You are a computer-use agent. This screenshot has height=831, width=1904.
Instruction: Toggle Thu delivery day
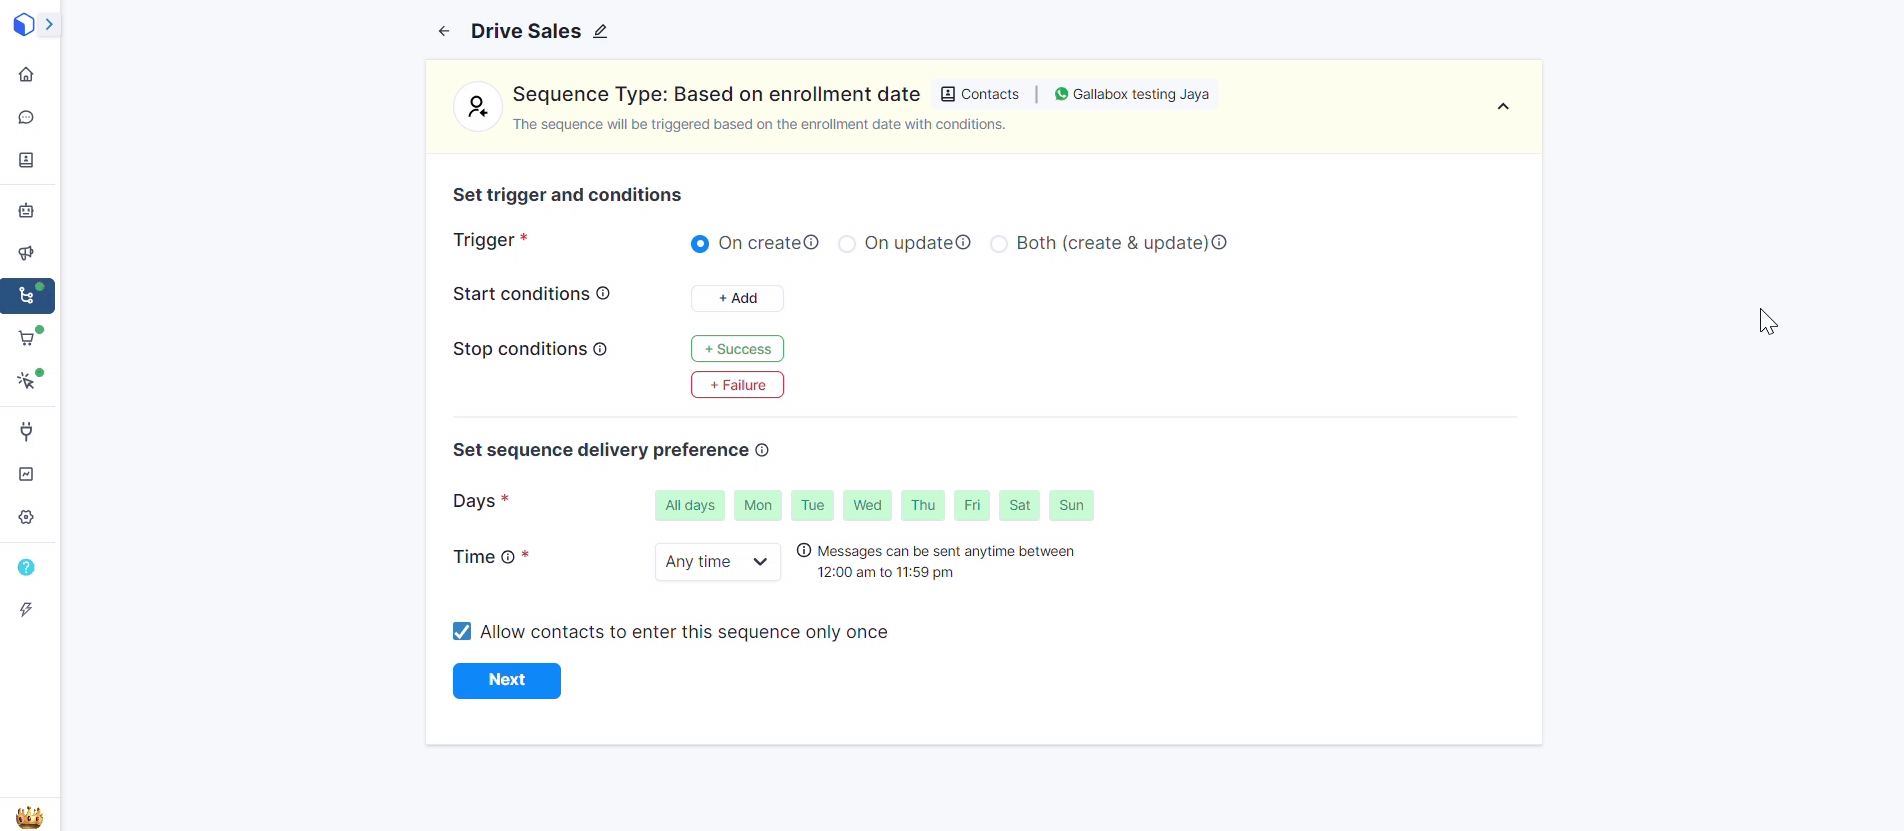(923, 505)
